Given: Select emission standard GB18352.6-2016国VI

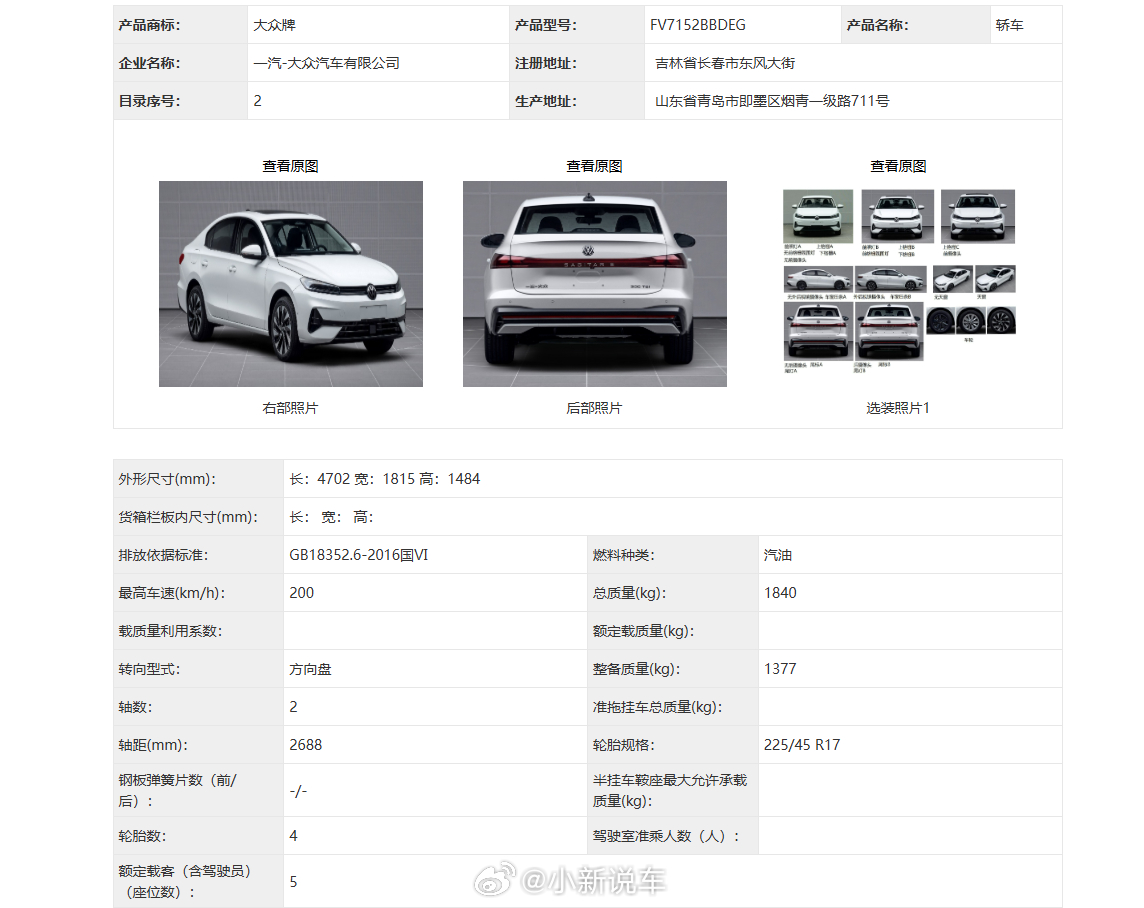Looking at the screenshot, I should pos(358,554).
